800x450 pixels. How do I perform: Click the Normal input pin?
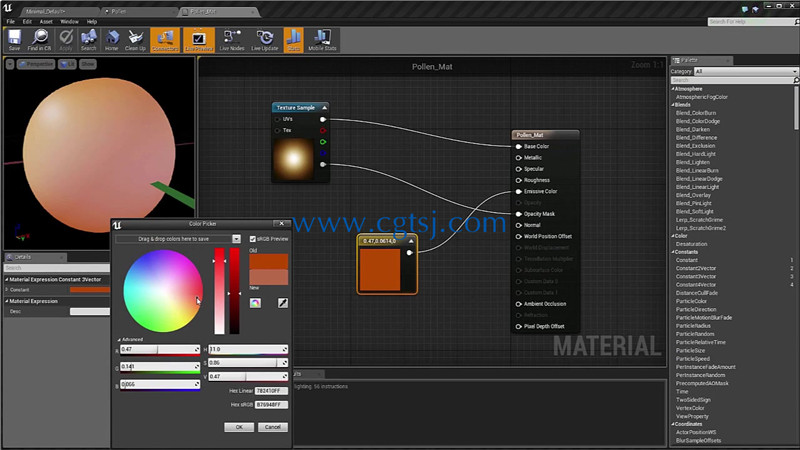(518, 225)
